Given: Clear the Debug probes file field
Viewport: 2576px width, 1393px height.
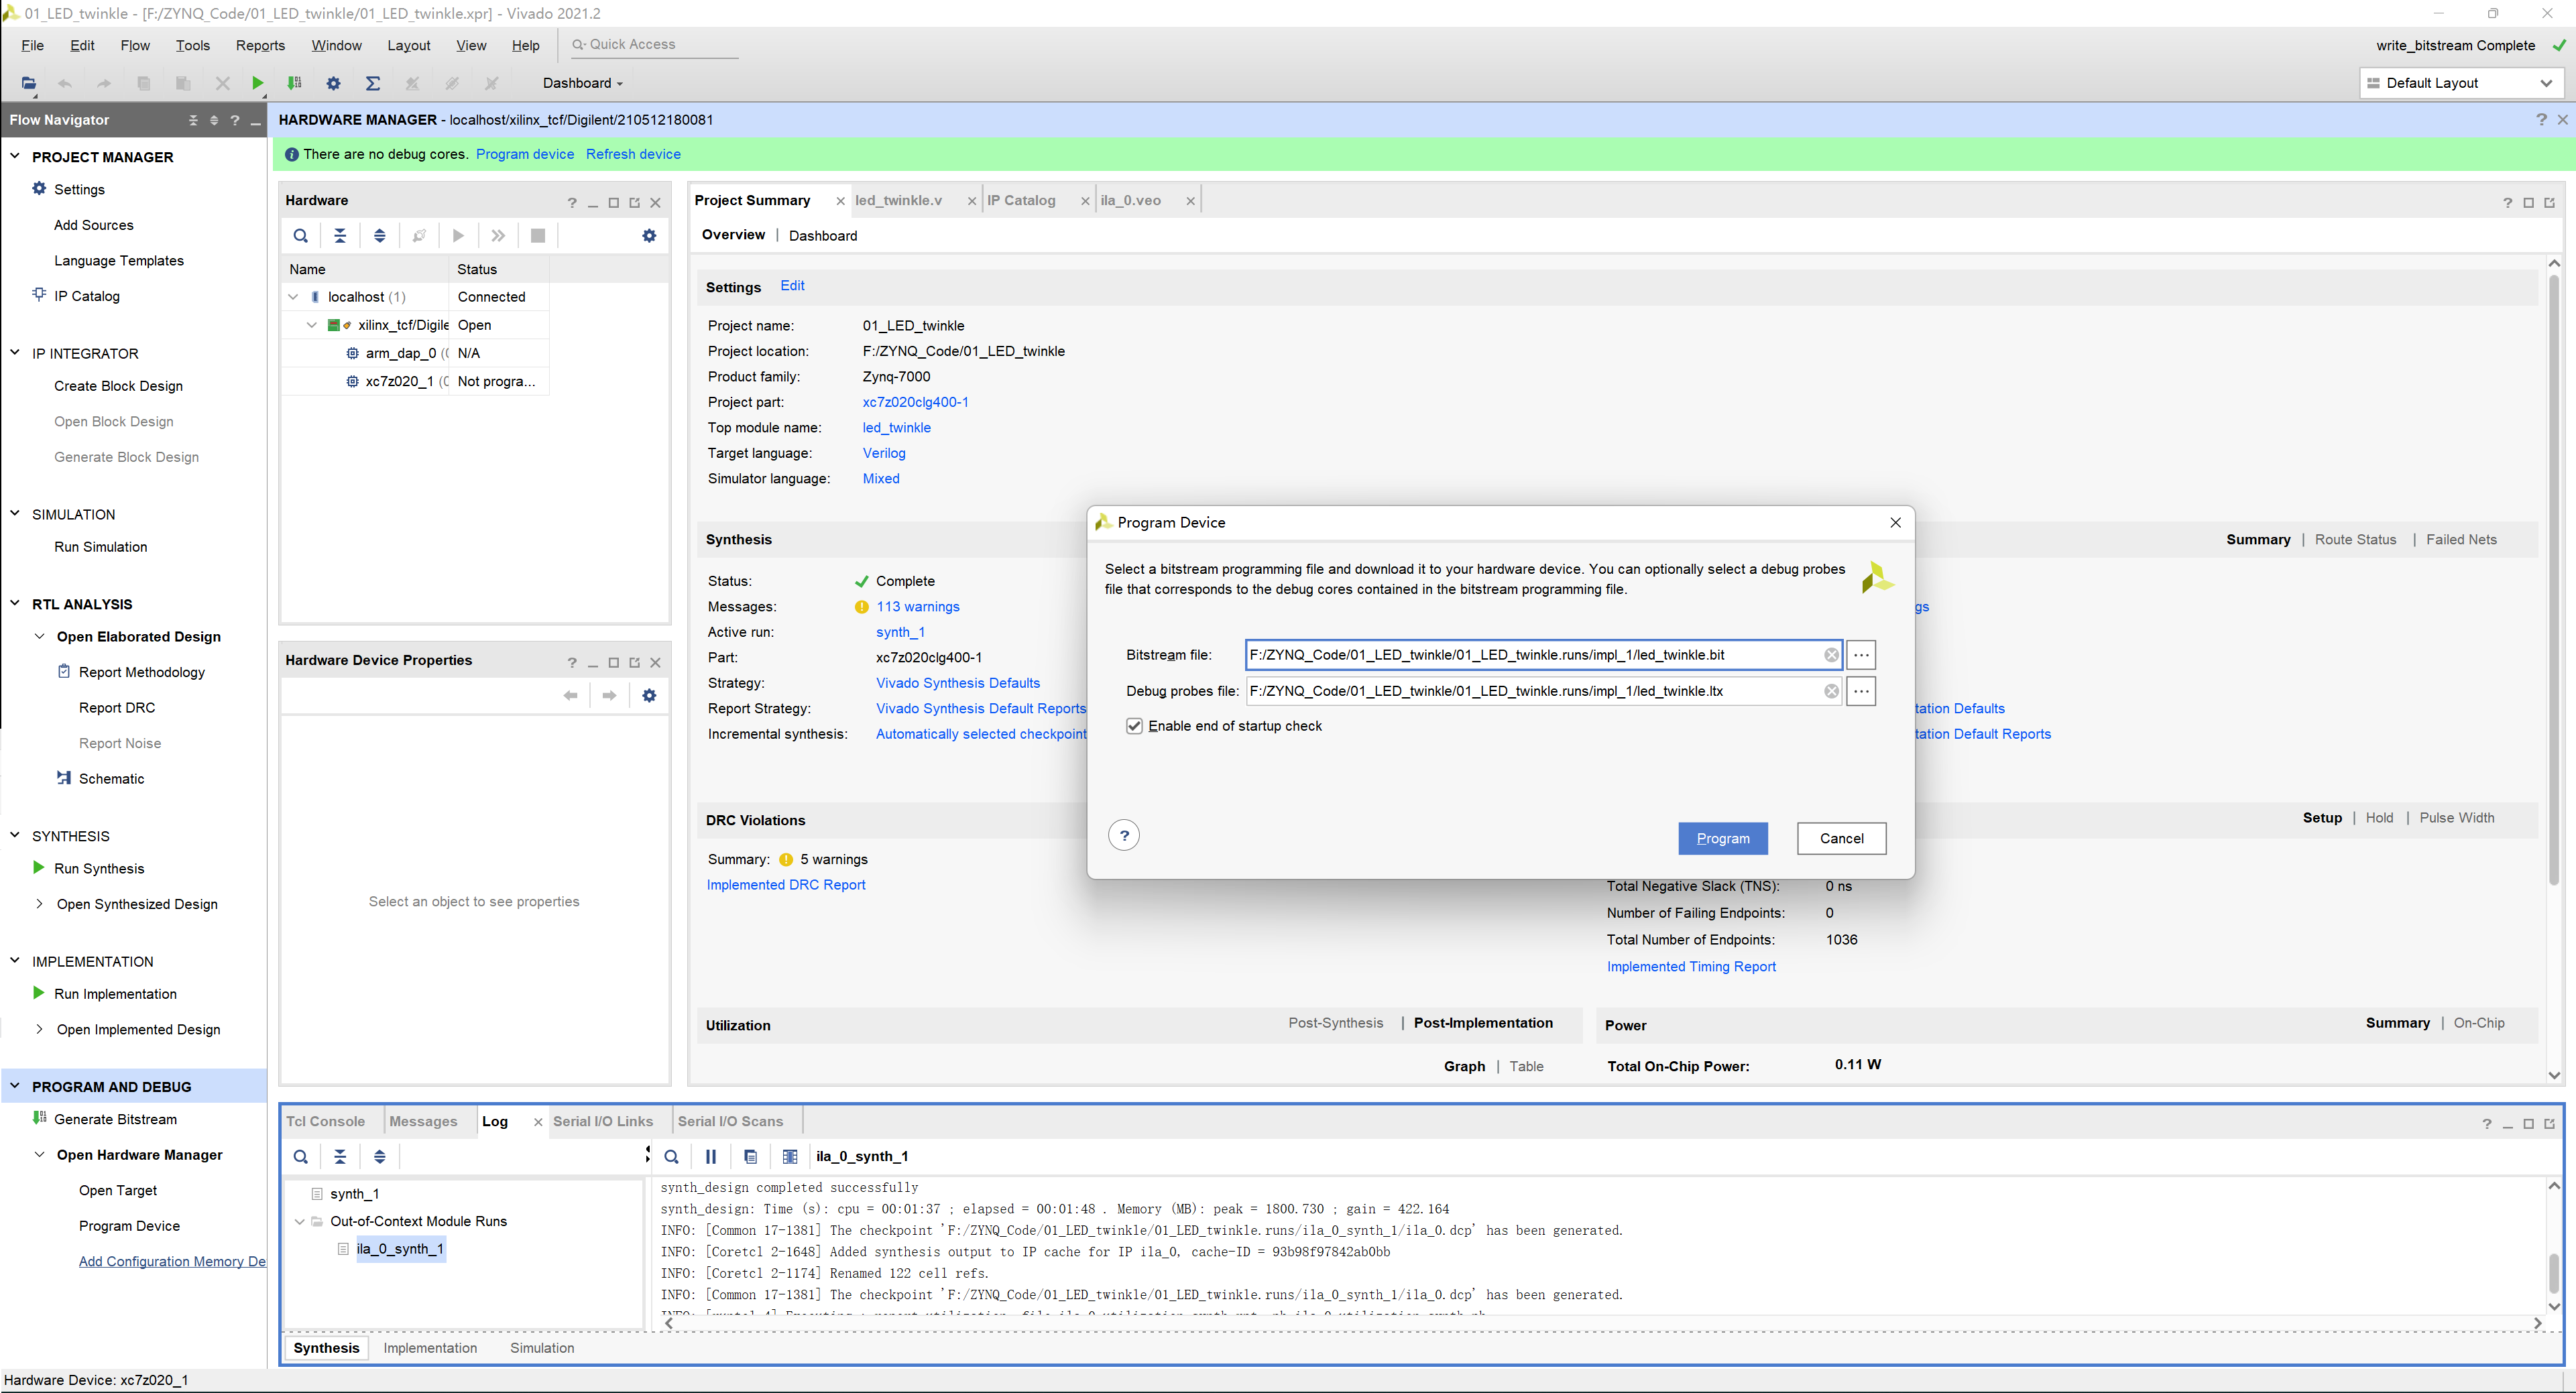Looking at the screenshot, I should point(1831,691).
